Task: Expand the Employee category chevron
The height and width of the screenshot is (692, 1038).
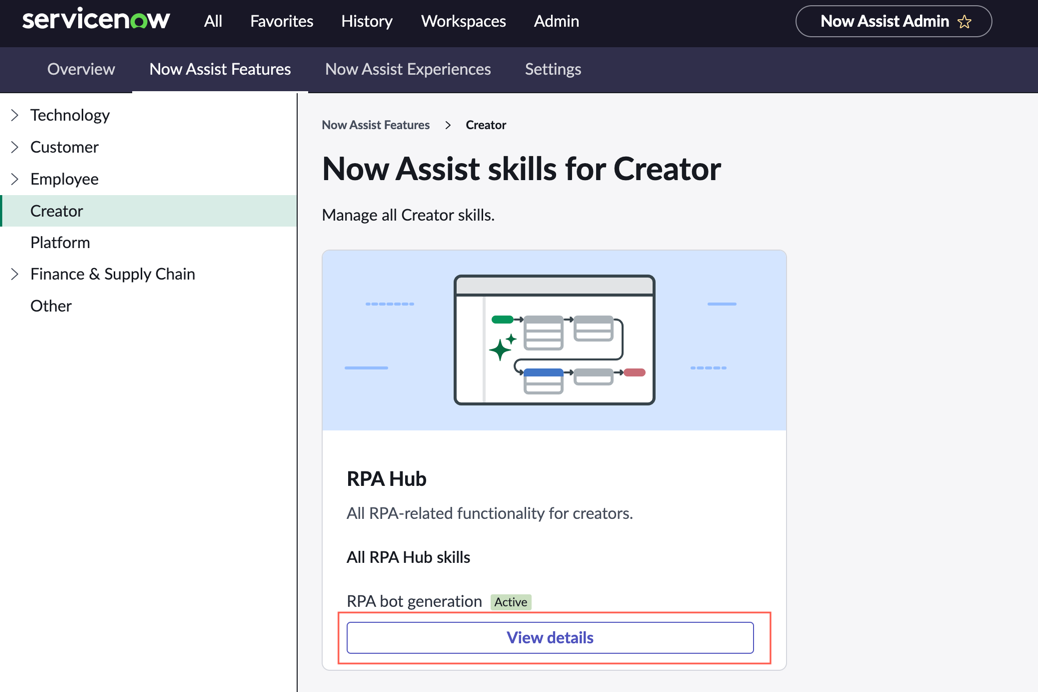Action: click(x=15, y=179)
